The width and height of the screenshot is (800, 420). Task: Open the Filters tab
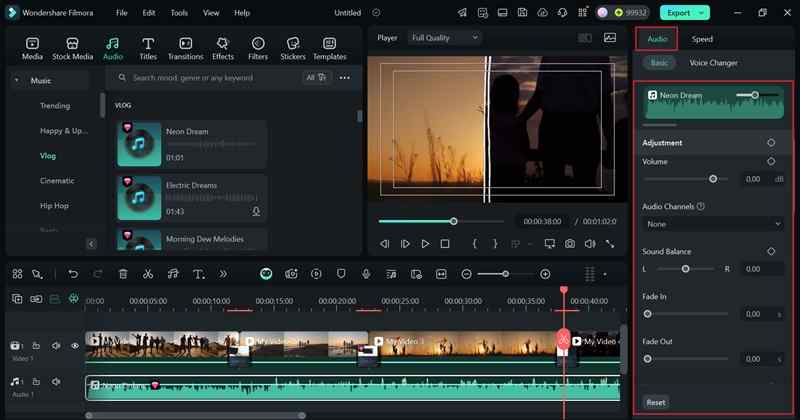pos(258,49)
